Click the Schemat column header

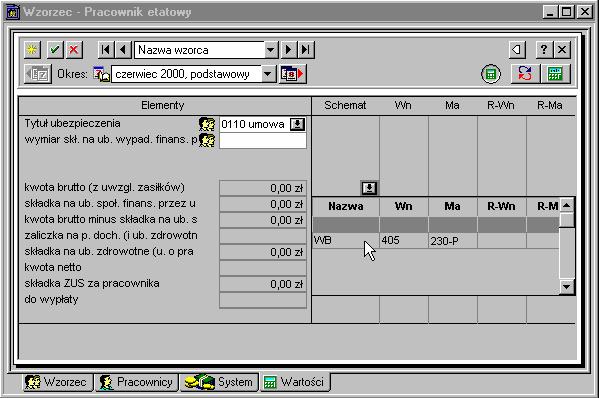345,105
